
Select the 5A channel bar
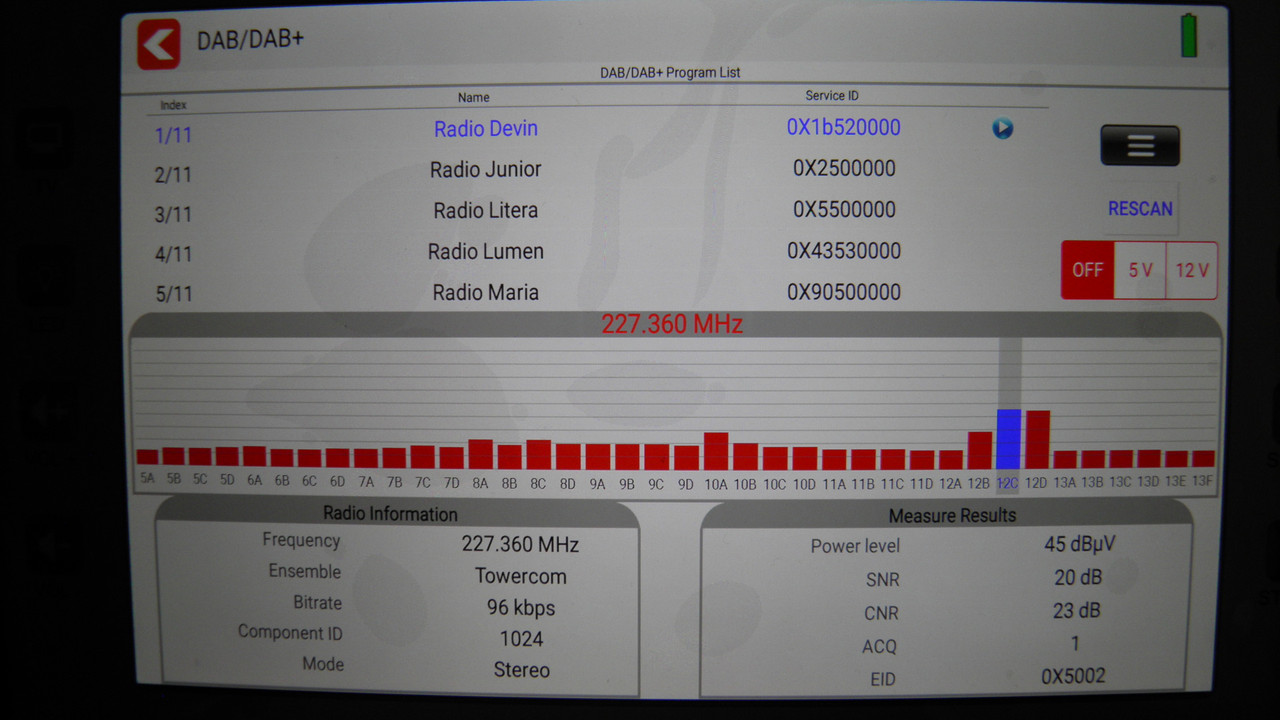148,457
